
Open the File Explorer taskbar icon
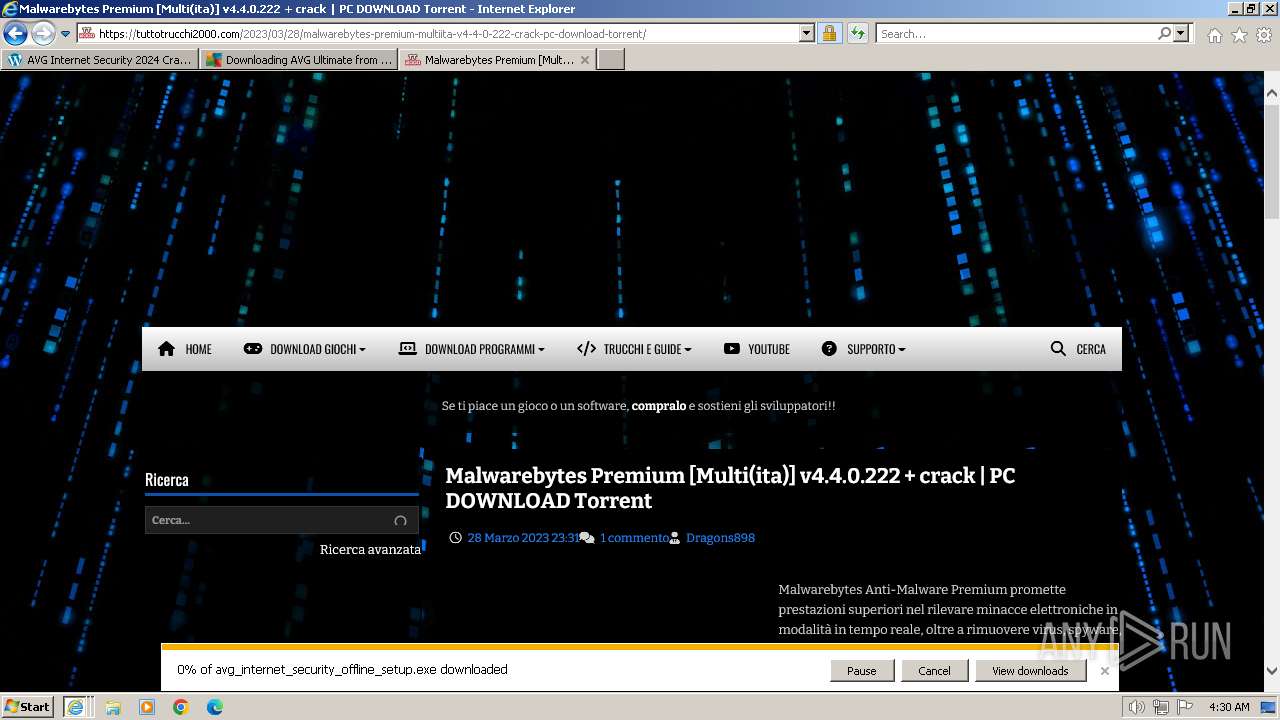[112, 706]
